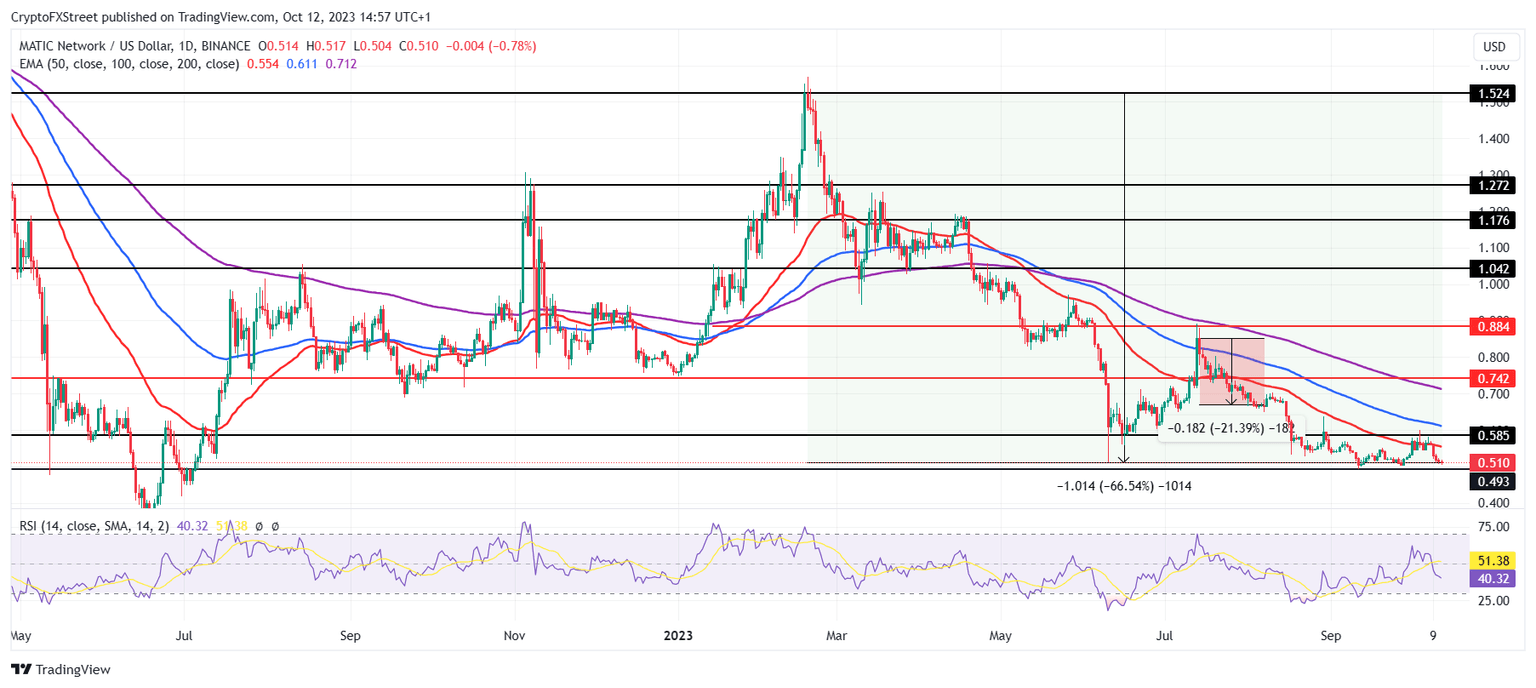Click the red 0.884 price level label
The height and width of the screenshot is (688, 1536).
click(1494, 325)
